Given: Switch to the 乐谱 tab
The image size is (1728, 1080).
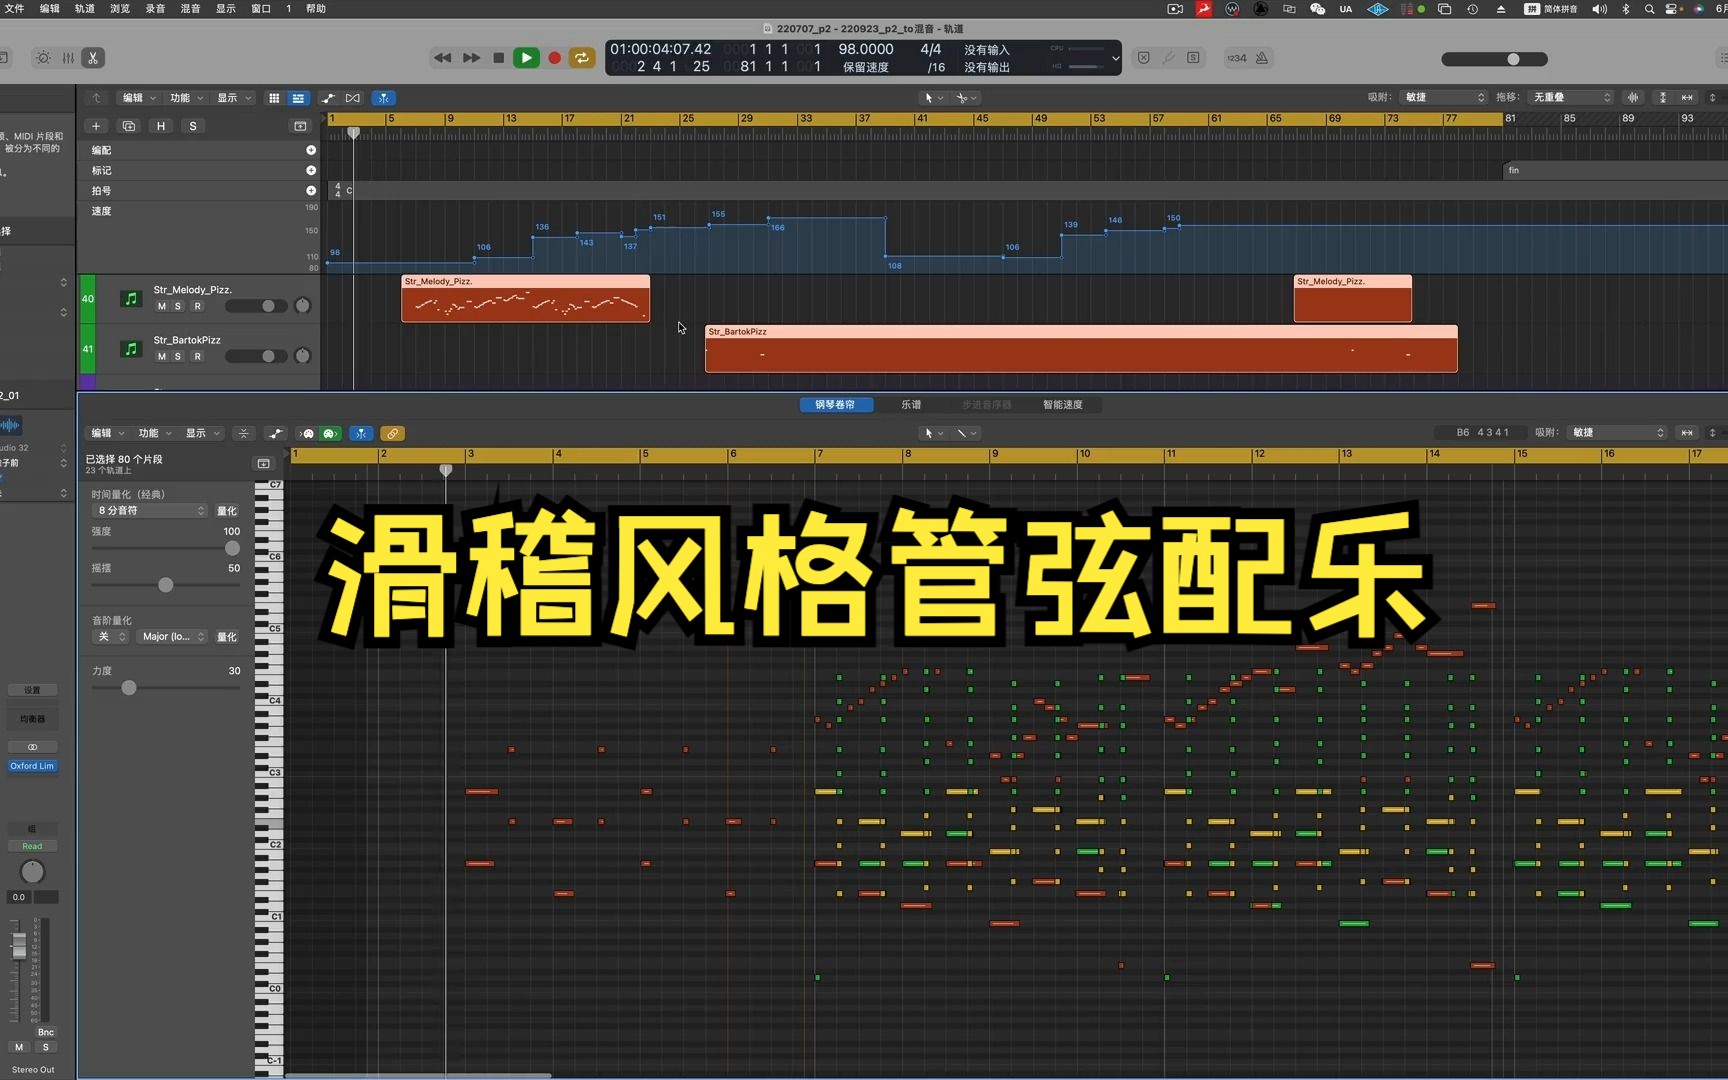Looking at the screenshot, I should coord(911,405).
